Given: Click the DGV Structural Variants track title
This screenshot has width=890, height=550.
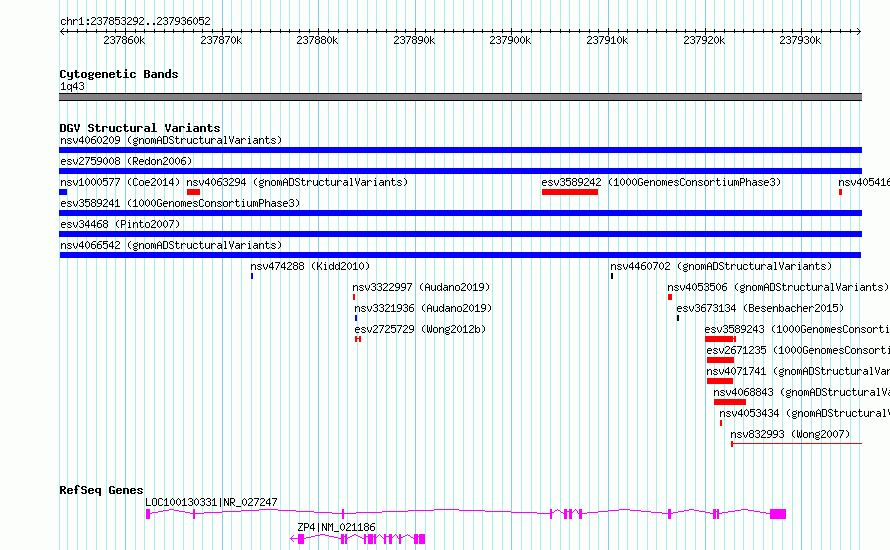Looking at the screenshot, I should click(x=140, y=128).
